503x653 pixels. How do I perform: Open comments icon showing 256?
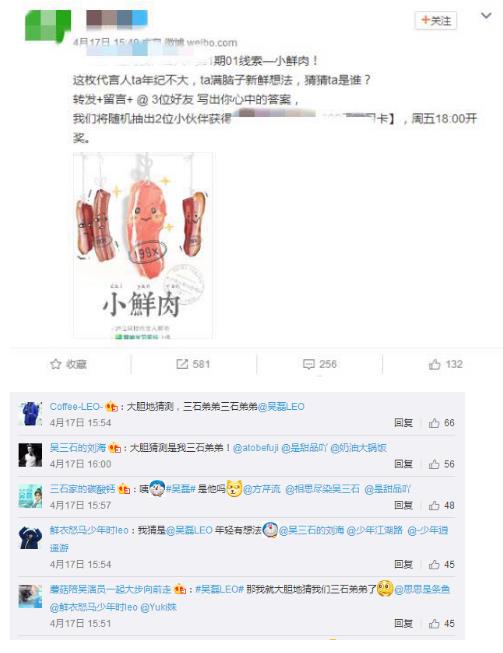tap(309, 364)
